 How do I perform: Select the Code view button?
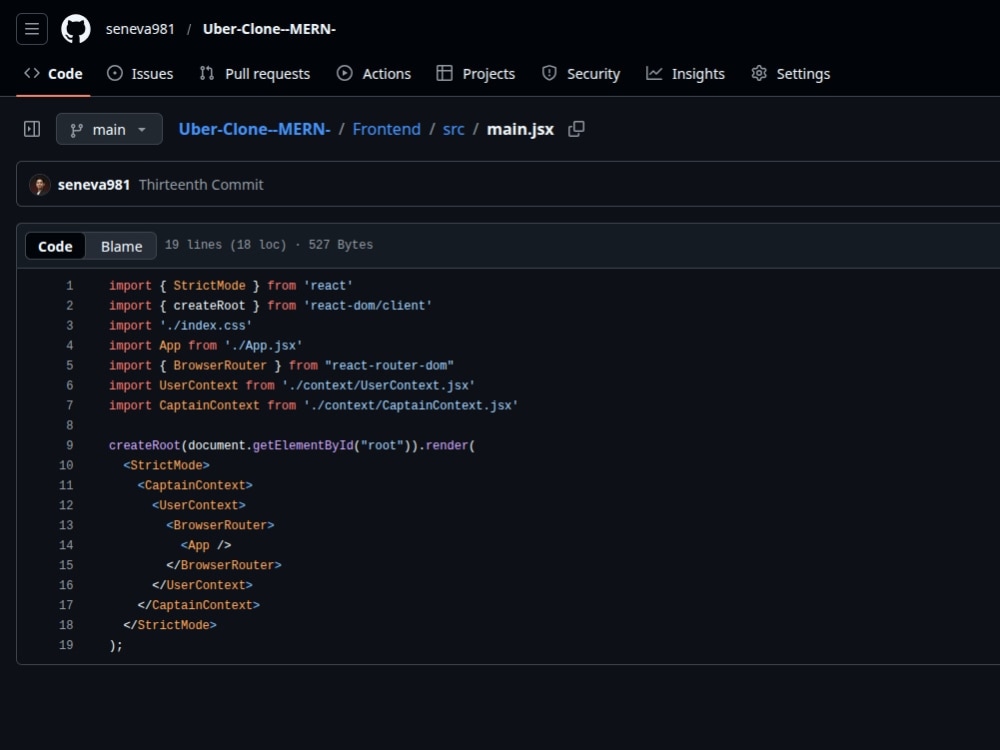pos(55,246)
